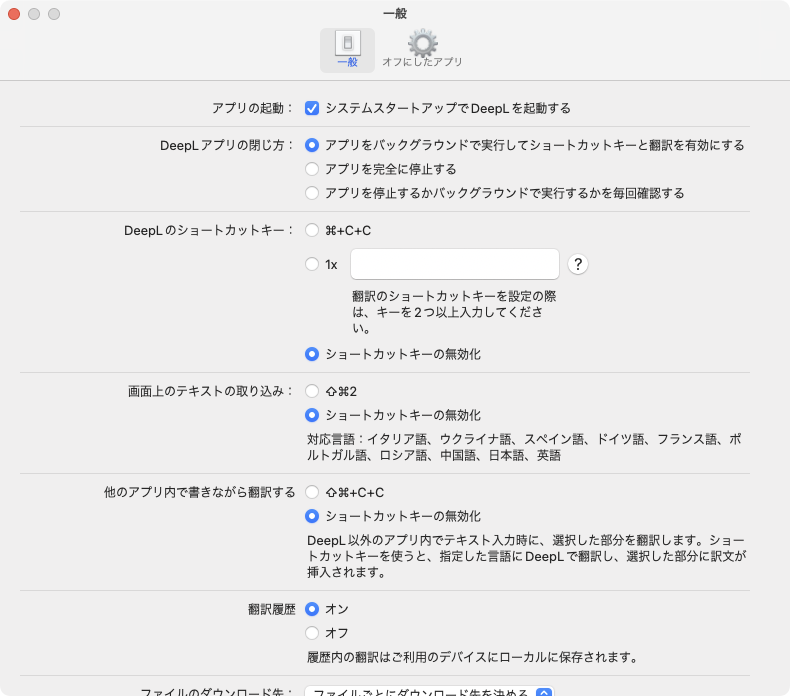Choose the ⇧⌘+C+C write-while-translating shortcut
The width and height of the screenshot is (790, 696).
point(312,492)
